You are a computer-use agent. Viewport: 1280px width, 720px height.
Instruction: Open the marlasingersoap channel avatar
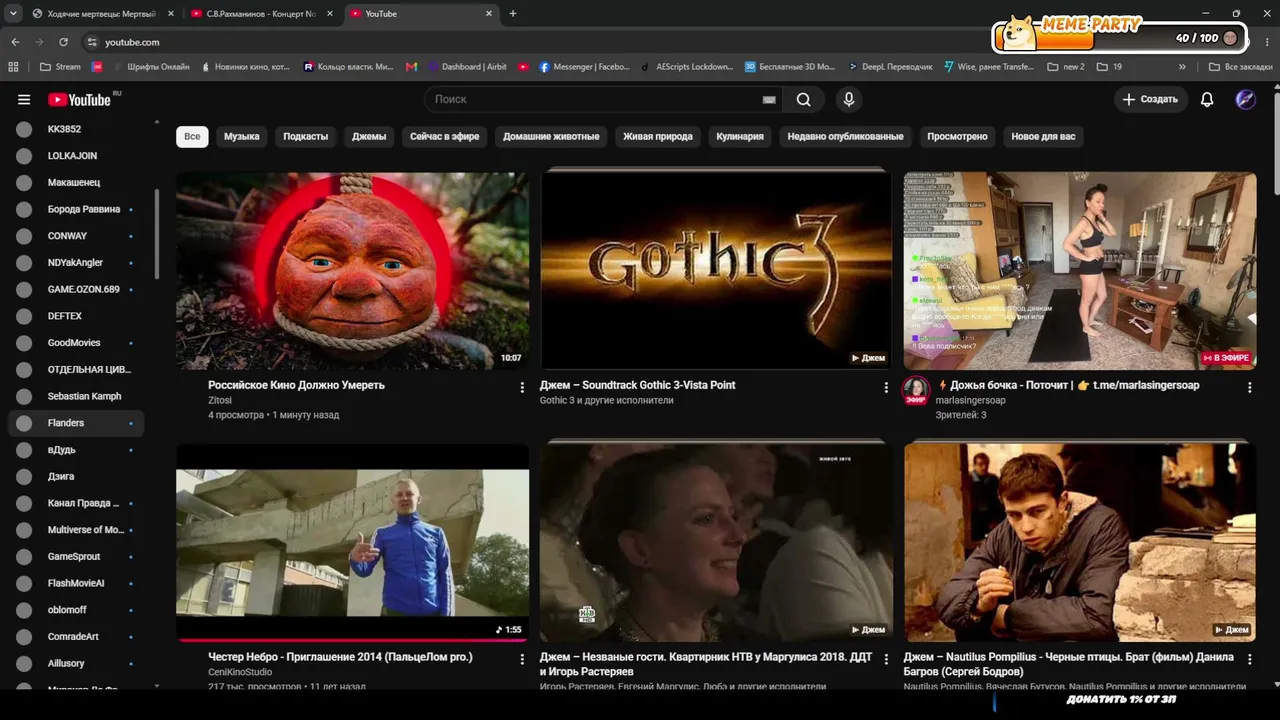[916, 390]
